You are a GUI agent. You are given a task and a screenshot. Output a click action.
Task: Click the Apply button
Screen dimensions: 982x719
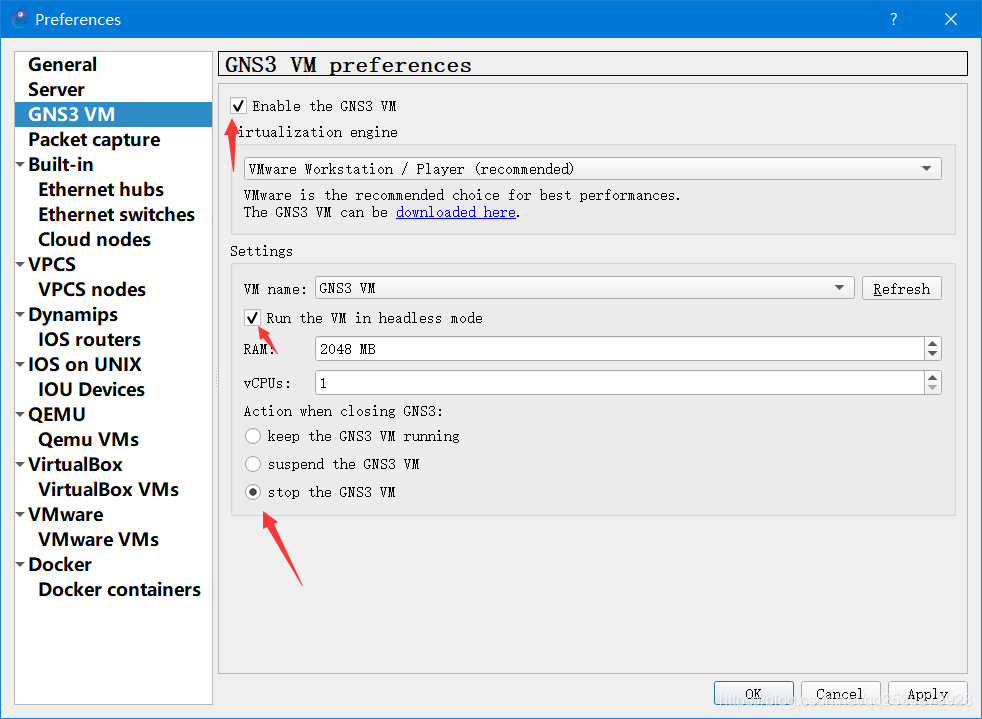[928, 693]
